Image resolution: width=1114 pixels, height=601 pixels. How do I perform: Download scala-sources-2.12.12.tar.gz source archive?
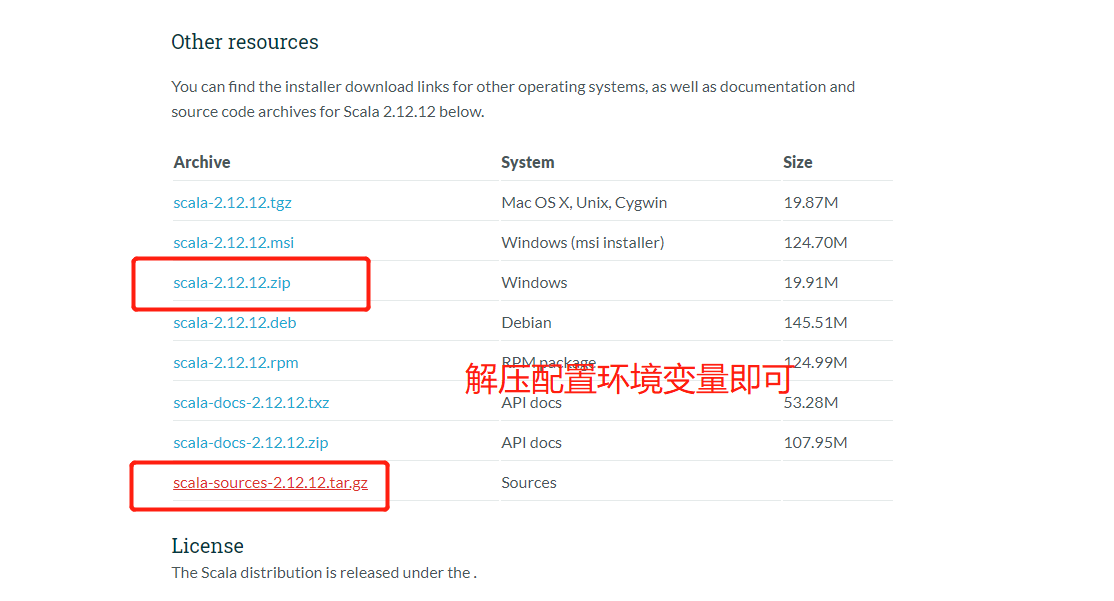tap(270, 483)
